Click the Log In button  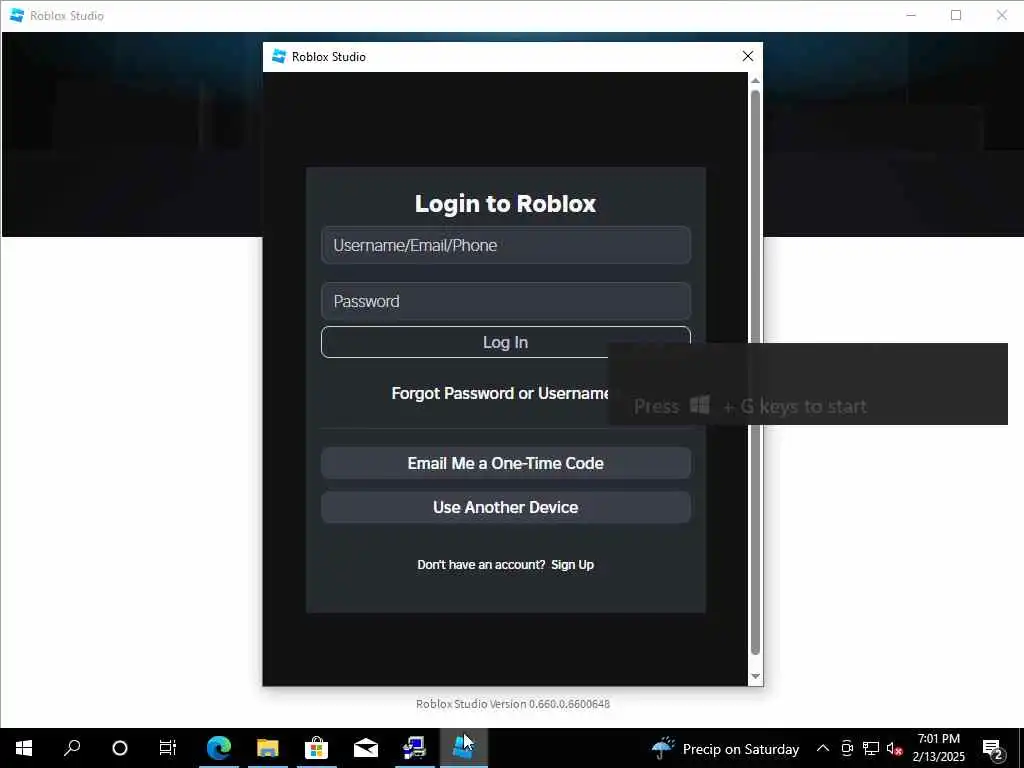coord(505,342)
